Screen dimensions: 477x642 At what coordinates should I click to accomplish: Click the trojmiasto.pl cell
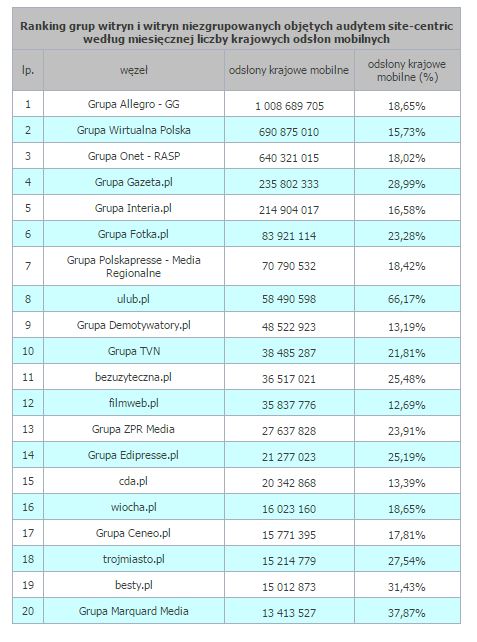133,559
